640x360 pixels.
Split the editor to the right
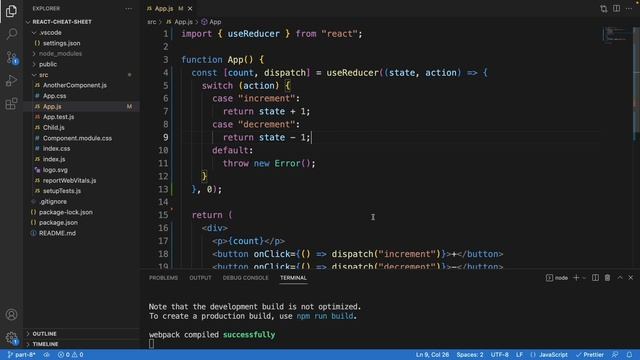point(616,9)
